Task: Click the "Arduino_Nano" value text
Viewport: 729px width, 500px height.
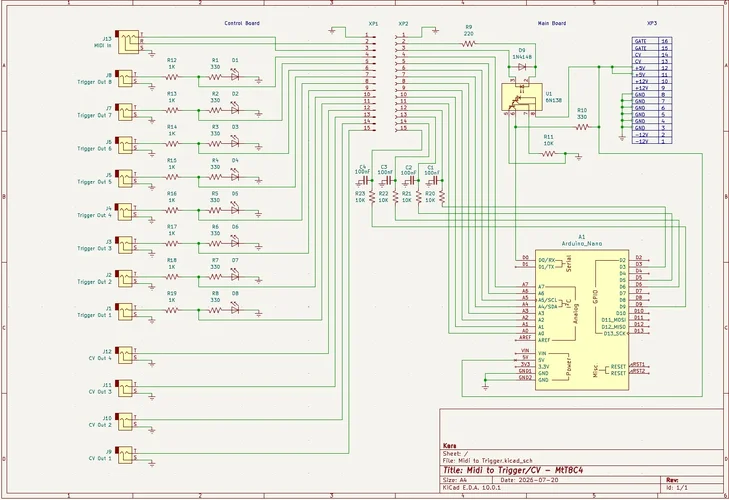Action: click(x=582, y=244)
